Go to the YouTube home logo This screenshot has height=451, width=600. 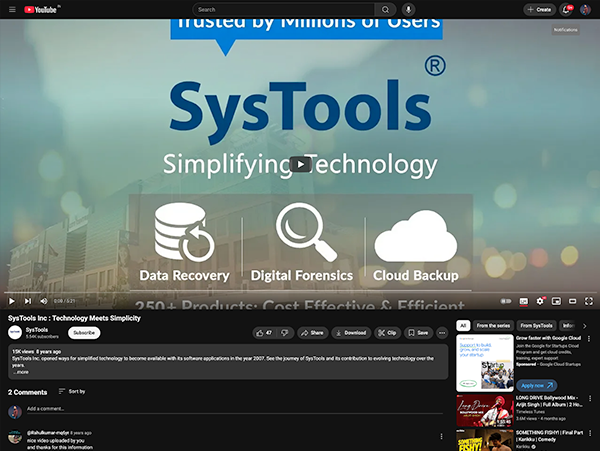click(41, 10)
